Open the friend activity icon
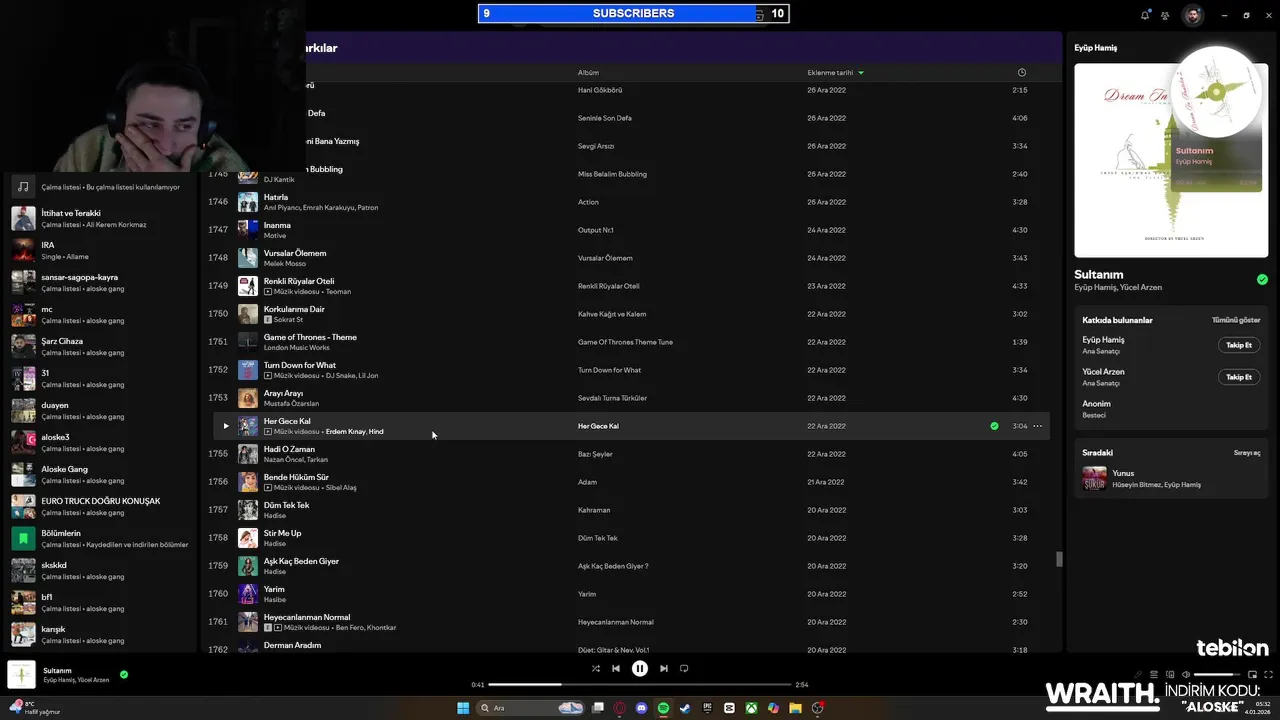This screenshot has height=720, width=1280. click(x=1165, y=15)
